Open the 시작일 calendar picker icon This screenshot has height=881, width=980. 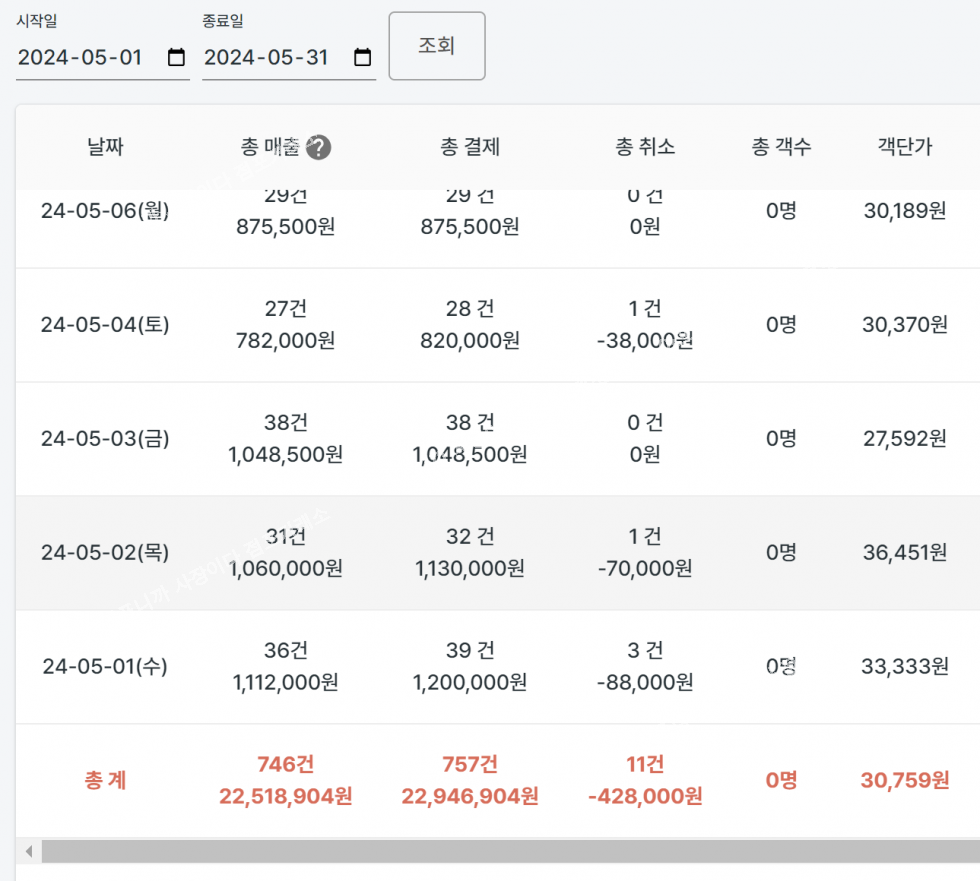[176, 57]
